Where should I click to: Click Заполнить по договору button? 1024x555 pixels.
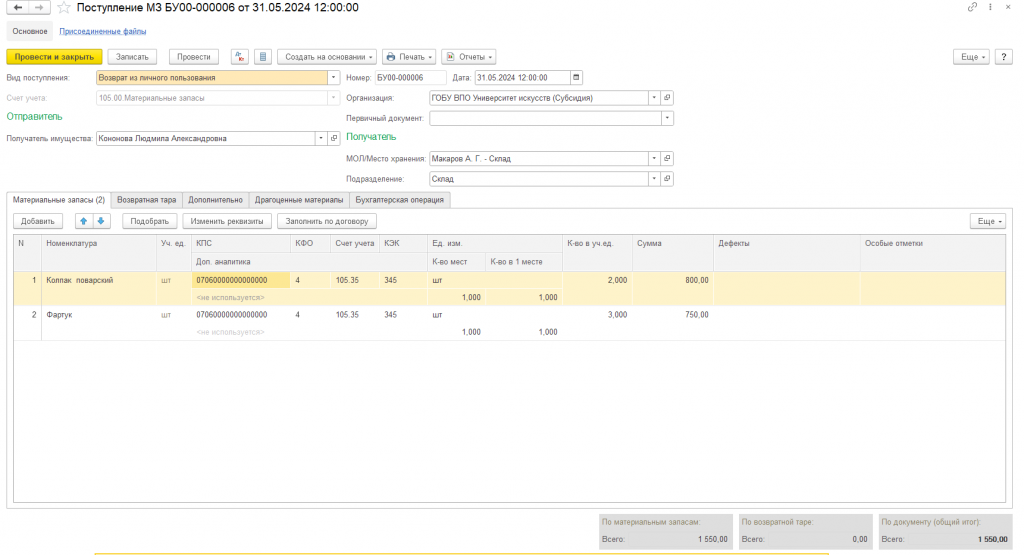[327, 221]
